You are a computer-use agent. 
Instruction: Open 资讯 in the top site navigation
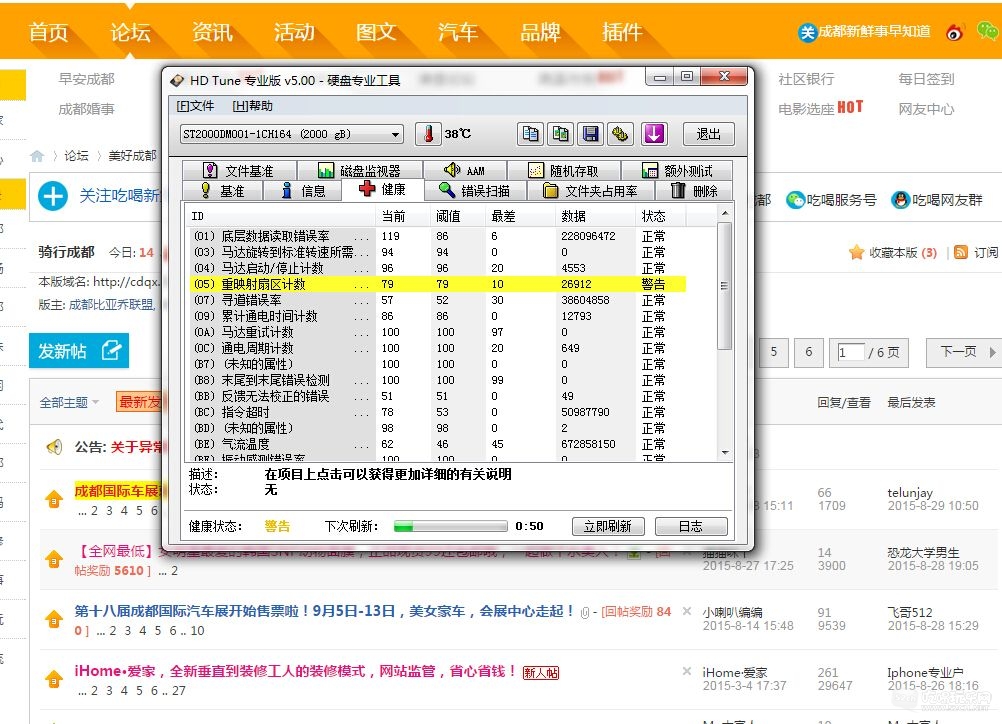(x=212, y=32)
